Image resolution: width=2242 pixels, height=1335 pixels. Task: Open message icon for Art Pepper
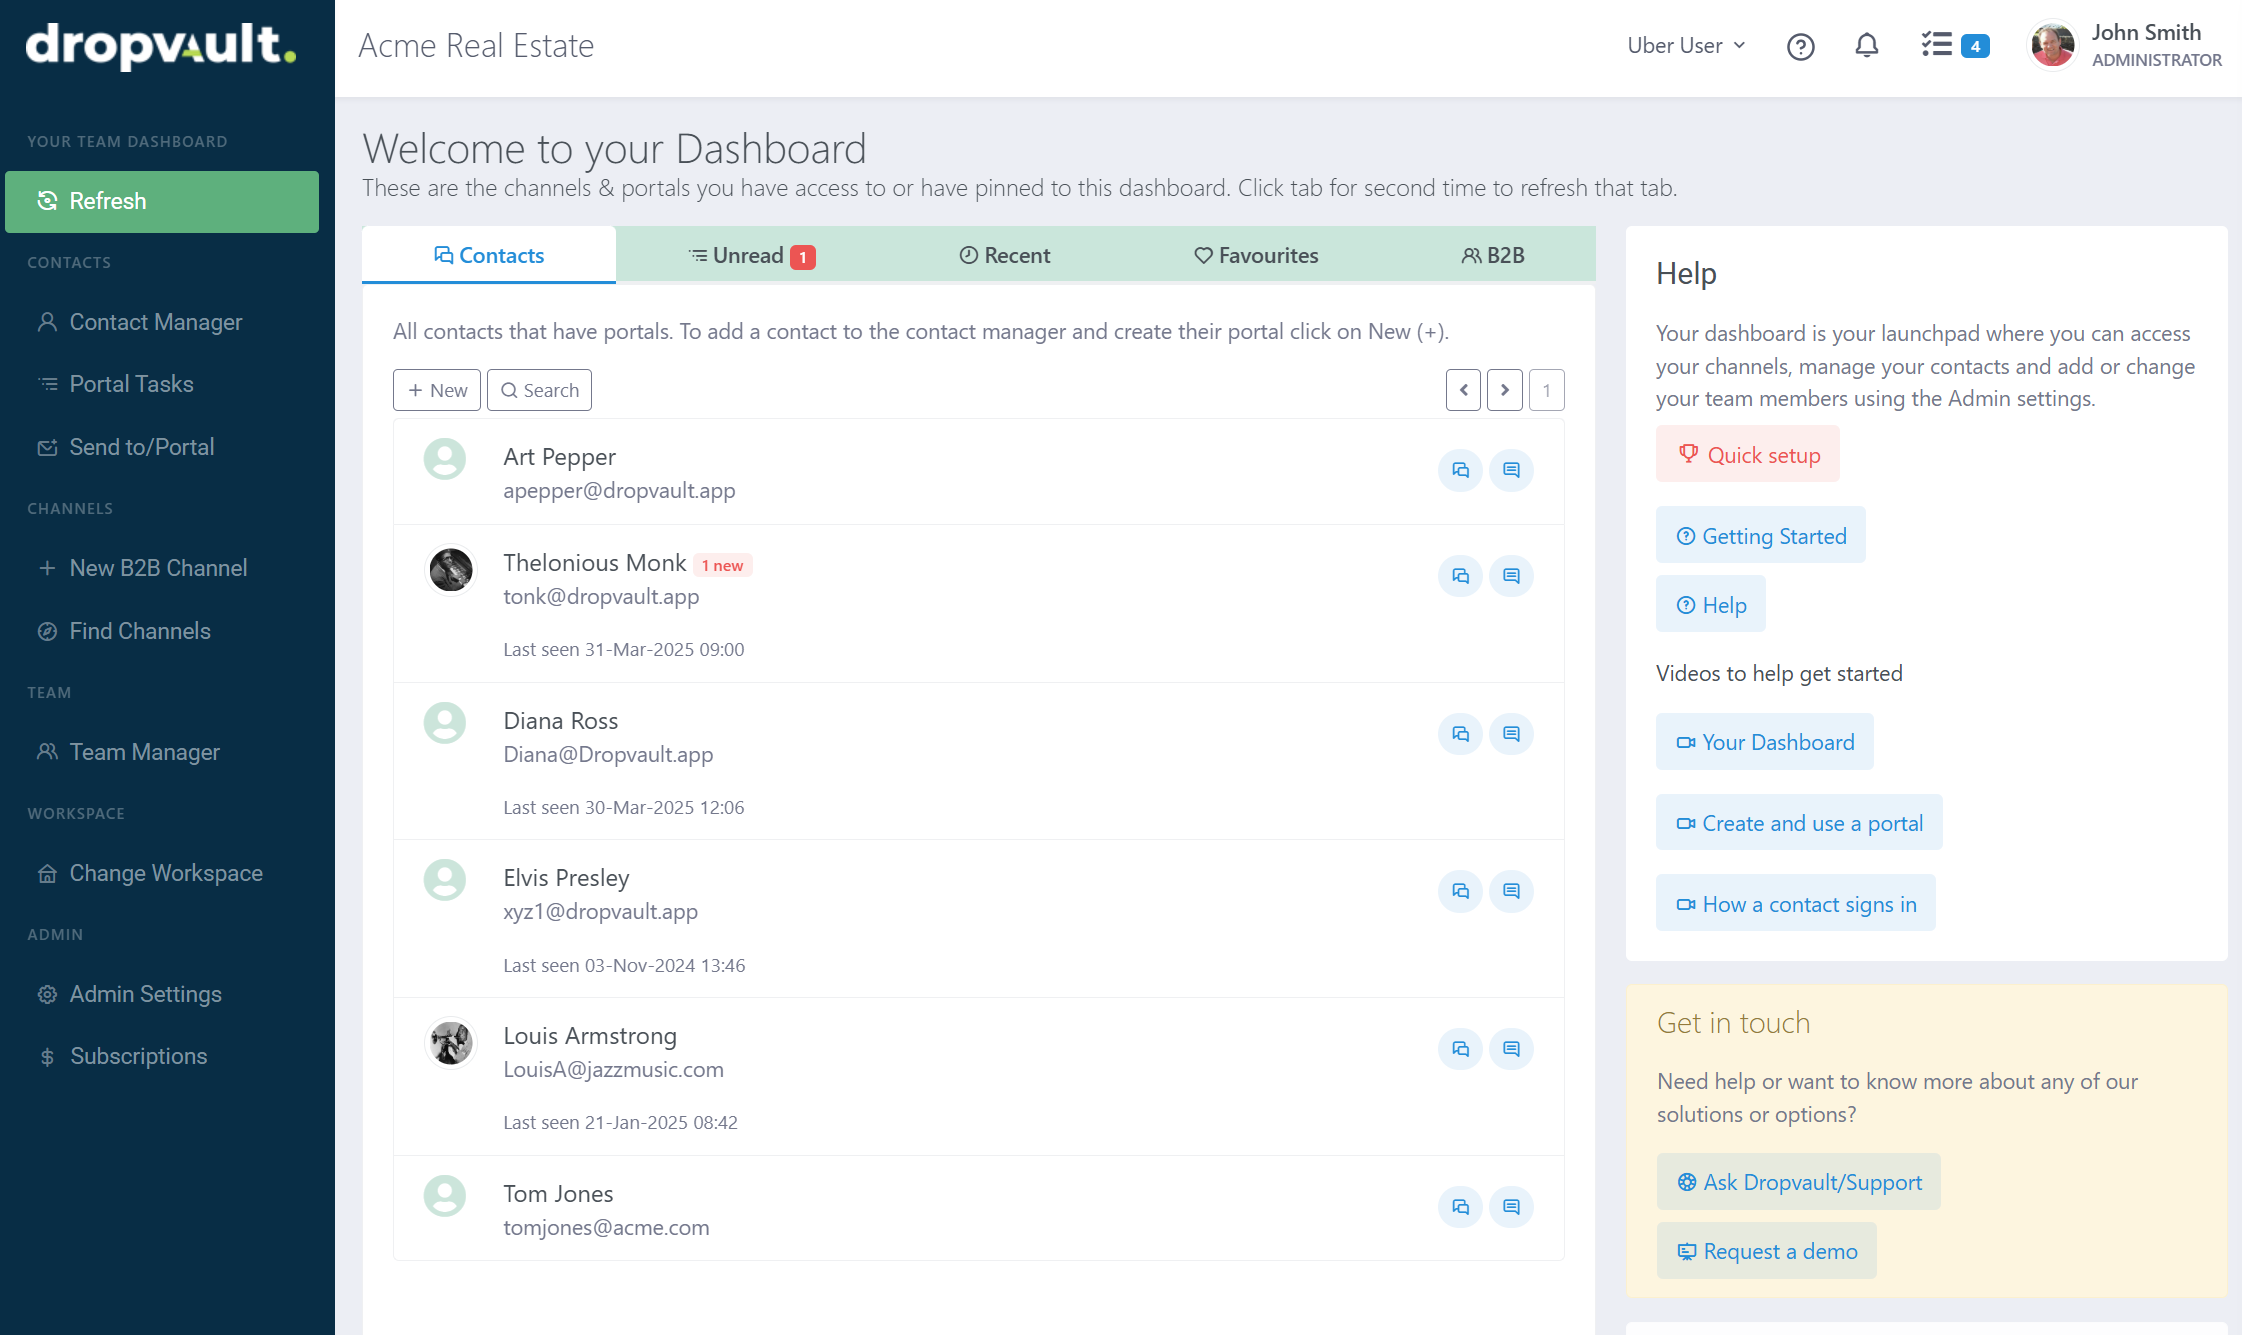tap(1511, 470)
